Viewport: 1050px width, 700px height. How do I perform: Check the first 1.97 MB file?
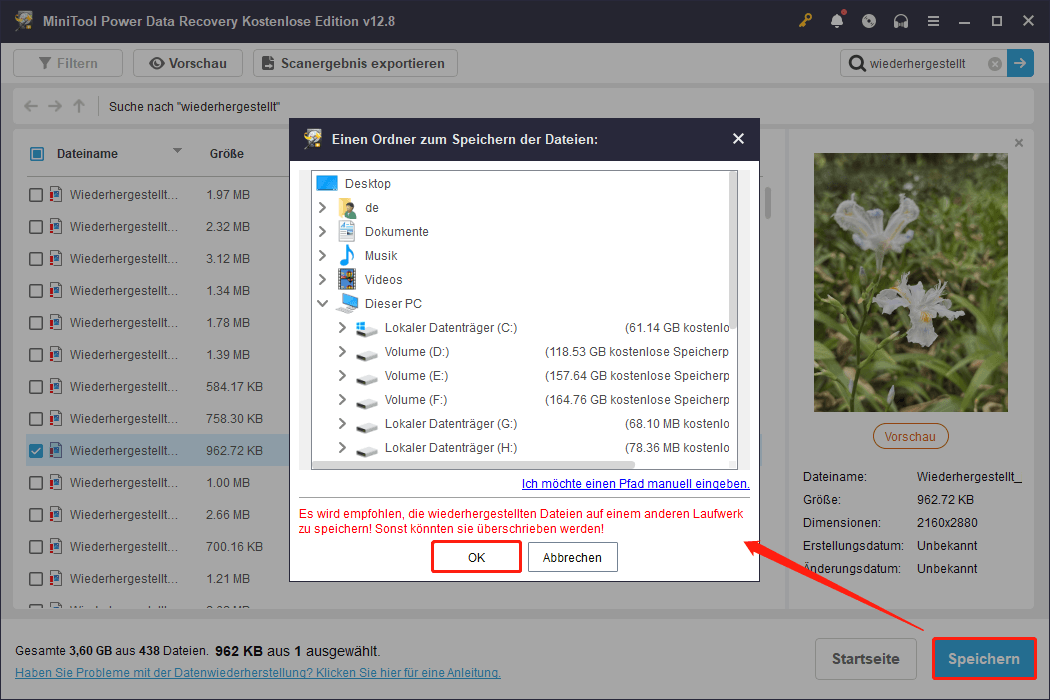coord(36,194)
